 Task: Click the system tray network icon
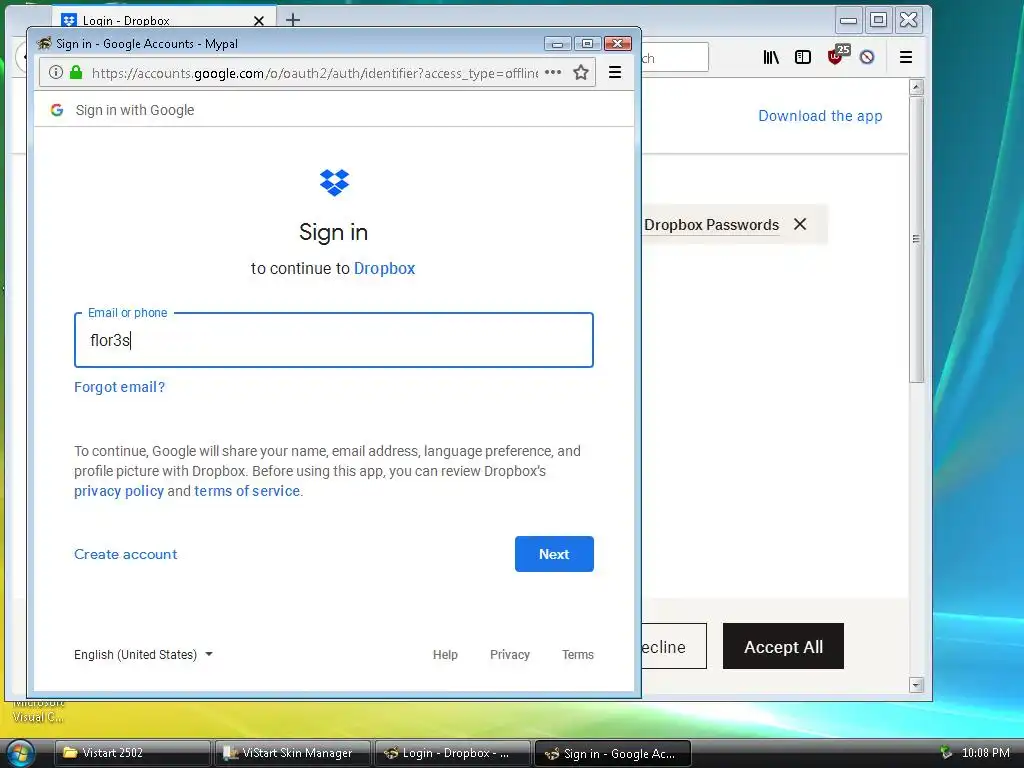pos(946,752)
